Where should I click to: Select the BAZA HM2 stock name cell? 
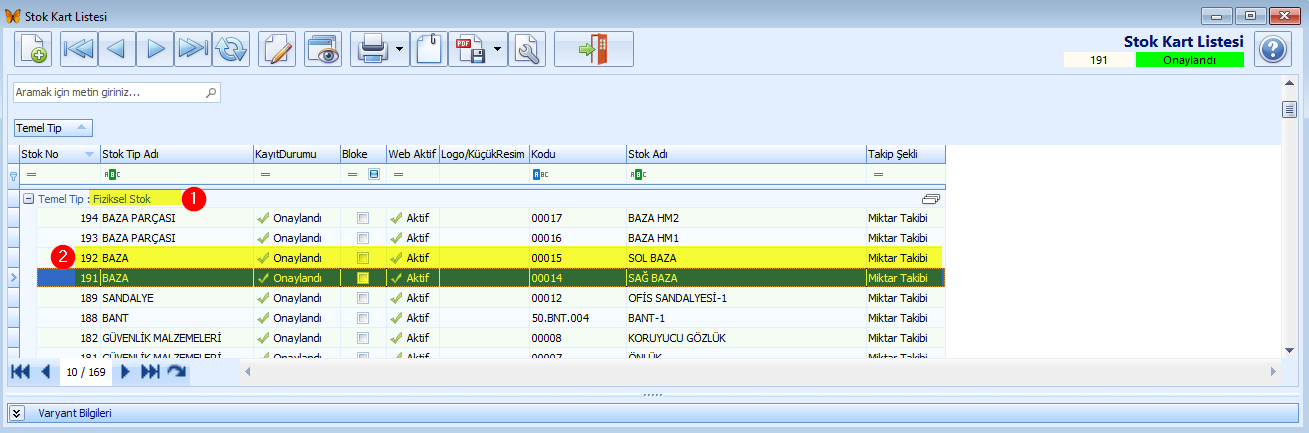coord(745,217)
